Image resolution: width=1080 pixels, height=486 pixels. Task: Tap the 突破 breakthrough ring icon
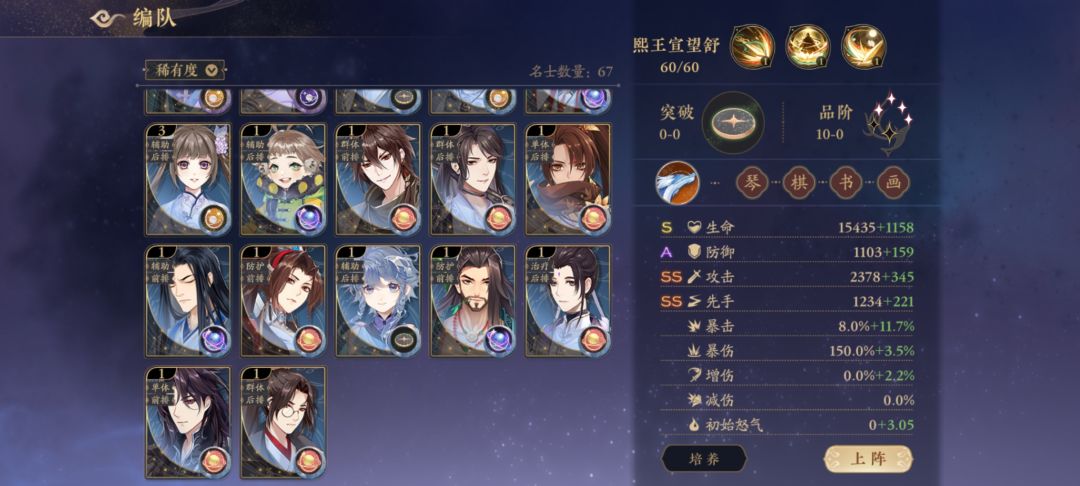[x=733, y=123]
